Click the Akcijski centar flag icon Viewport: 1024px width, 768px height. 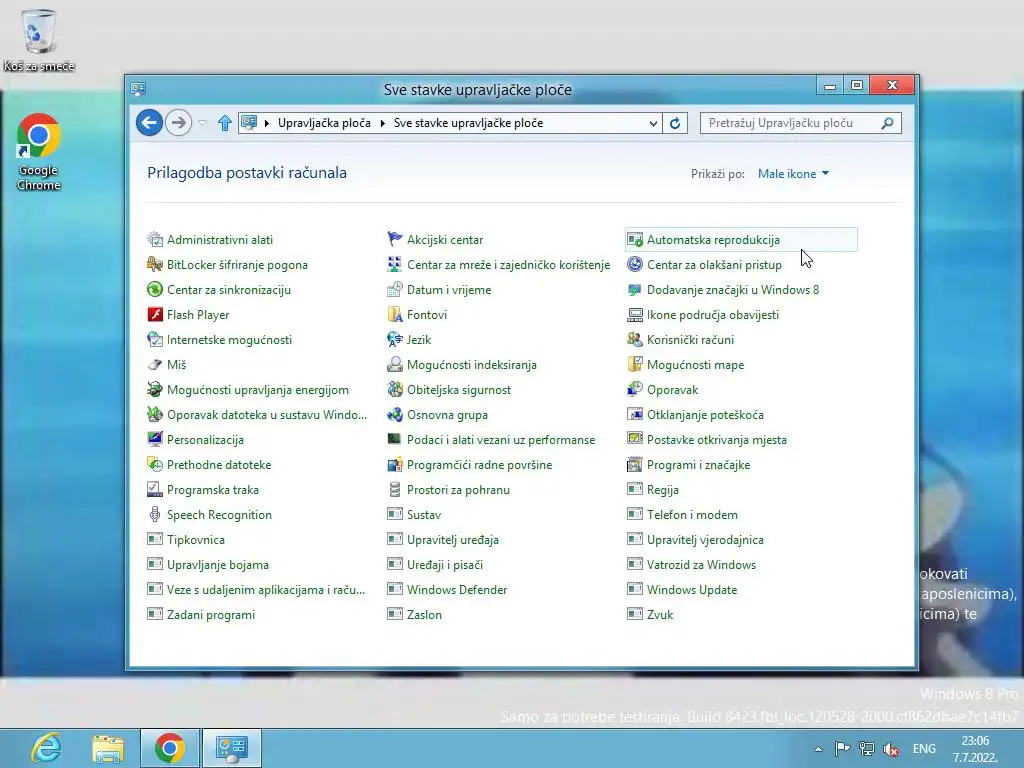394,240
